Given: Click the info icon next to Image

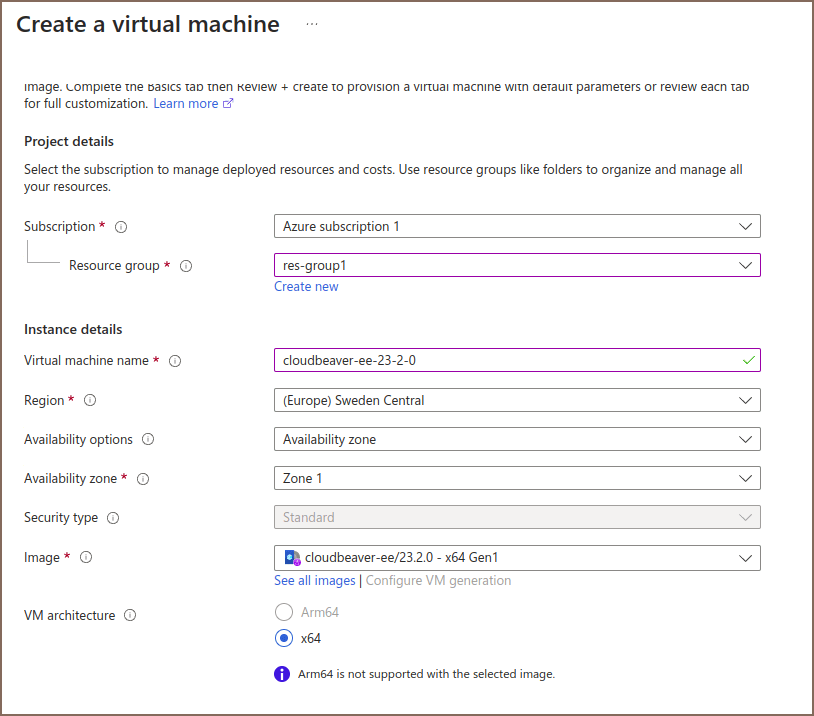Looking at the screenshot, I should 86,557.
